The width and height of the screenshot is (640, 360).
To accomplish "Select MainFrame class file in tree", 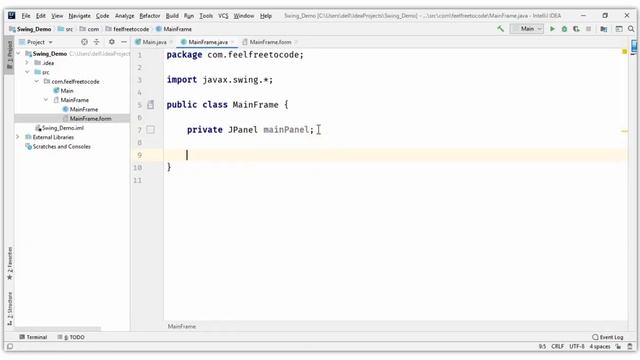I will coord(80,109).
